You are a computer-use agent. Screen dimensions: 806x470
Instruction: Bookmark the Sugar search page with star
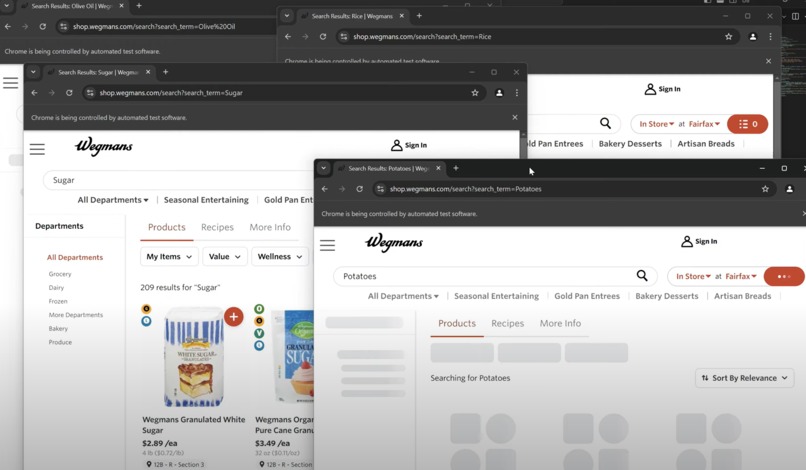pos(475,93)
